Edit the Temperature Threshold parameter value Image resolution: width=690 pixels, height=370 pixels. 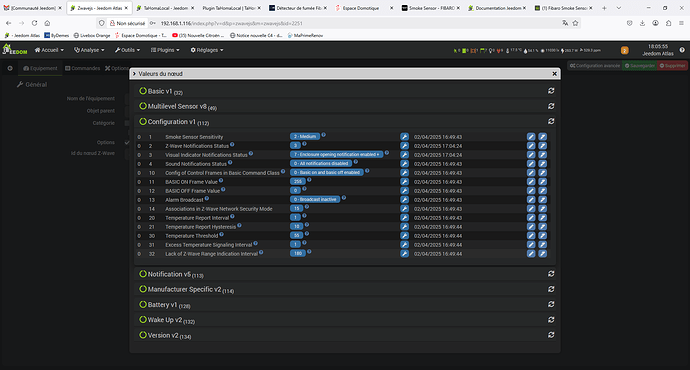pos(531,236)
